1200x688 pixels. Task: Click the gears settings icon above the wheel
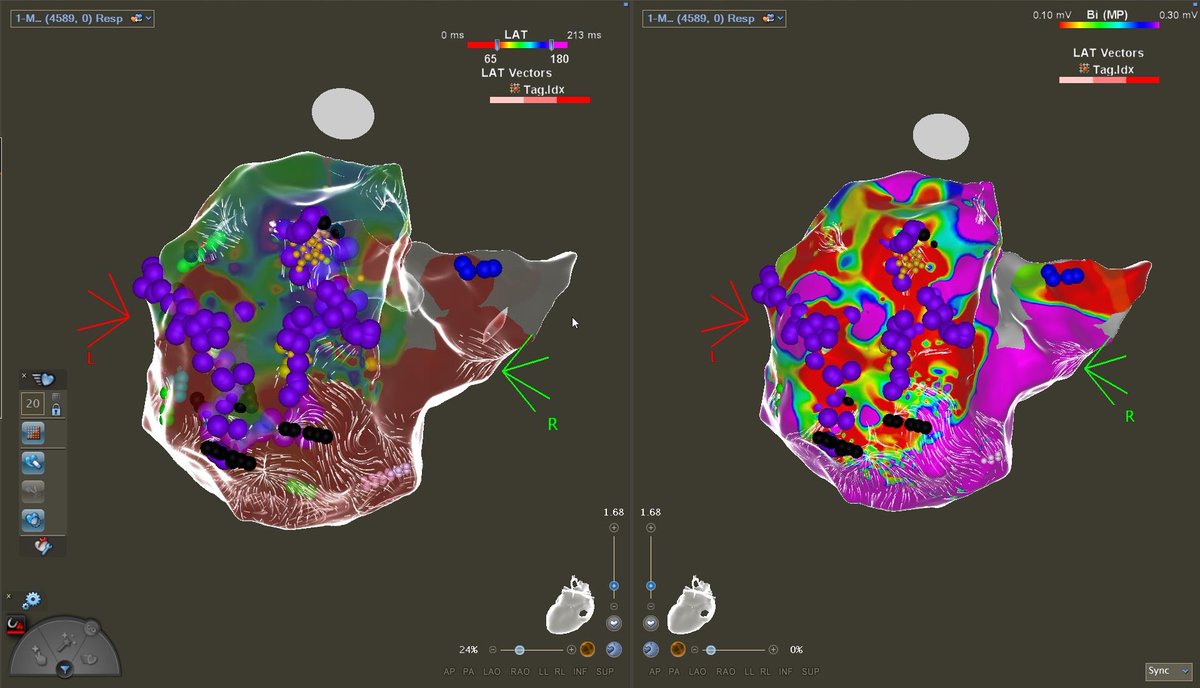point(32,600)
